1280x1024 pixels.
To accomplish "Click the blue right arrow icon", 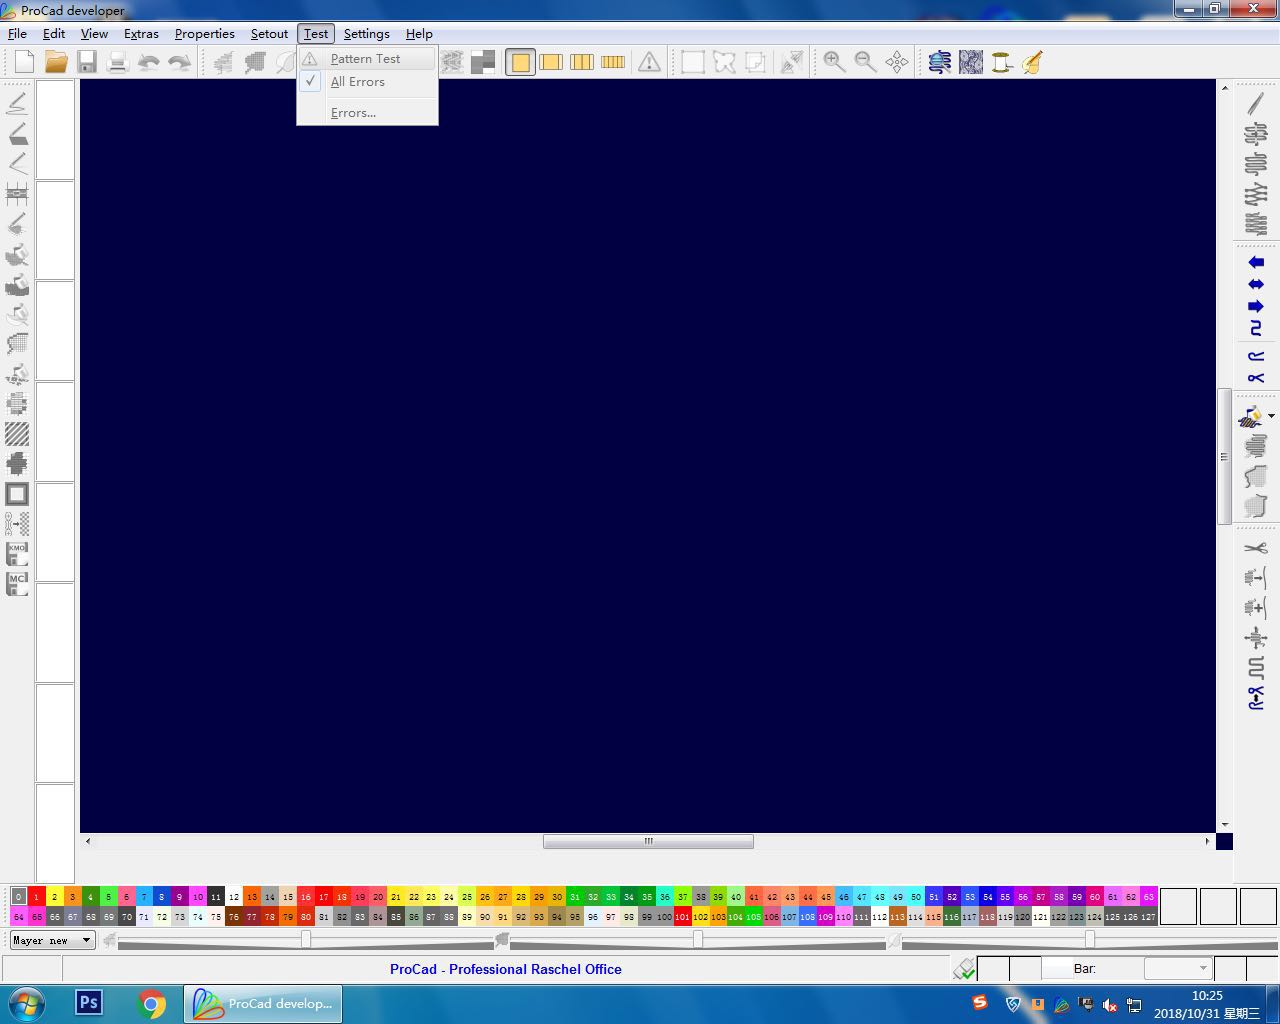I will point(1256,306).
